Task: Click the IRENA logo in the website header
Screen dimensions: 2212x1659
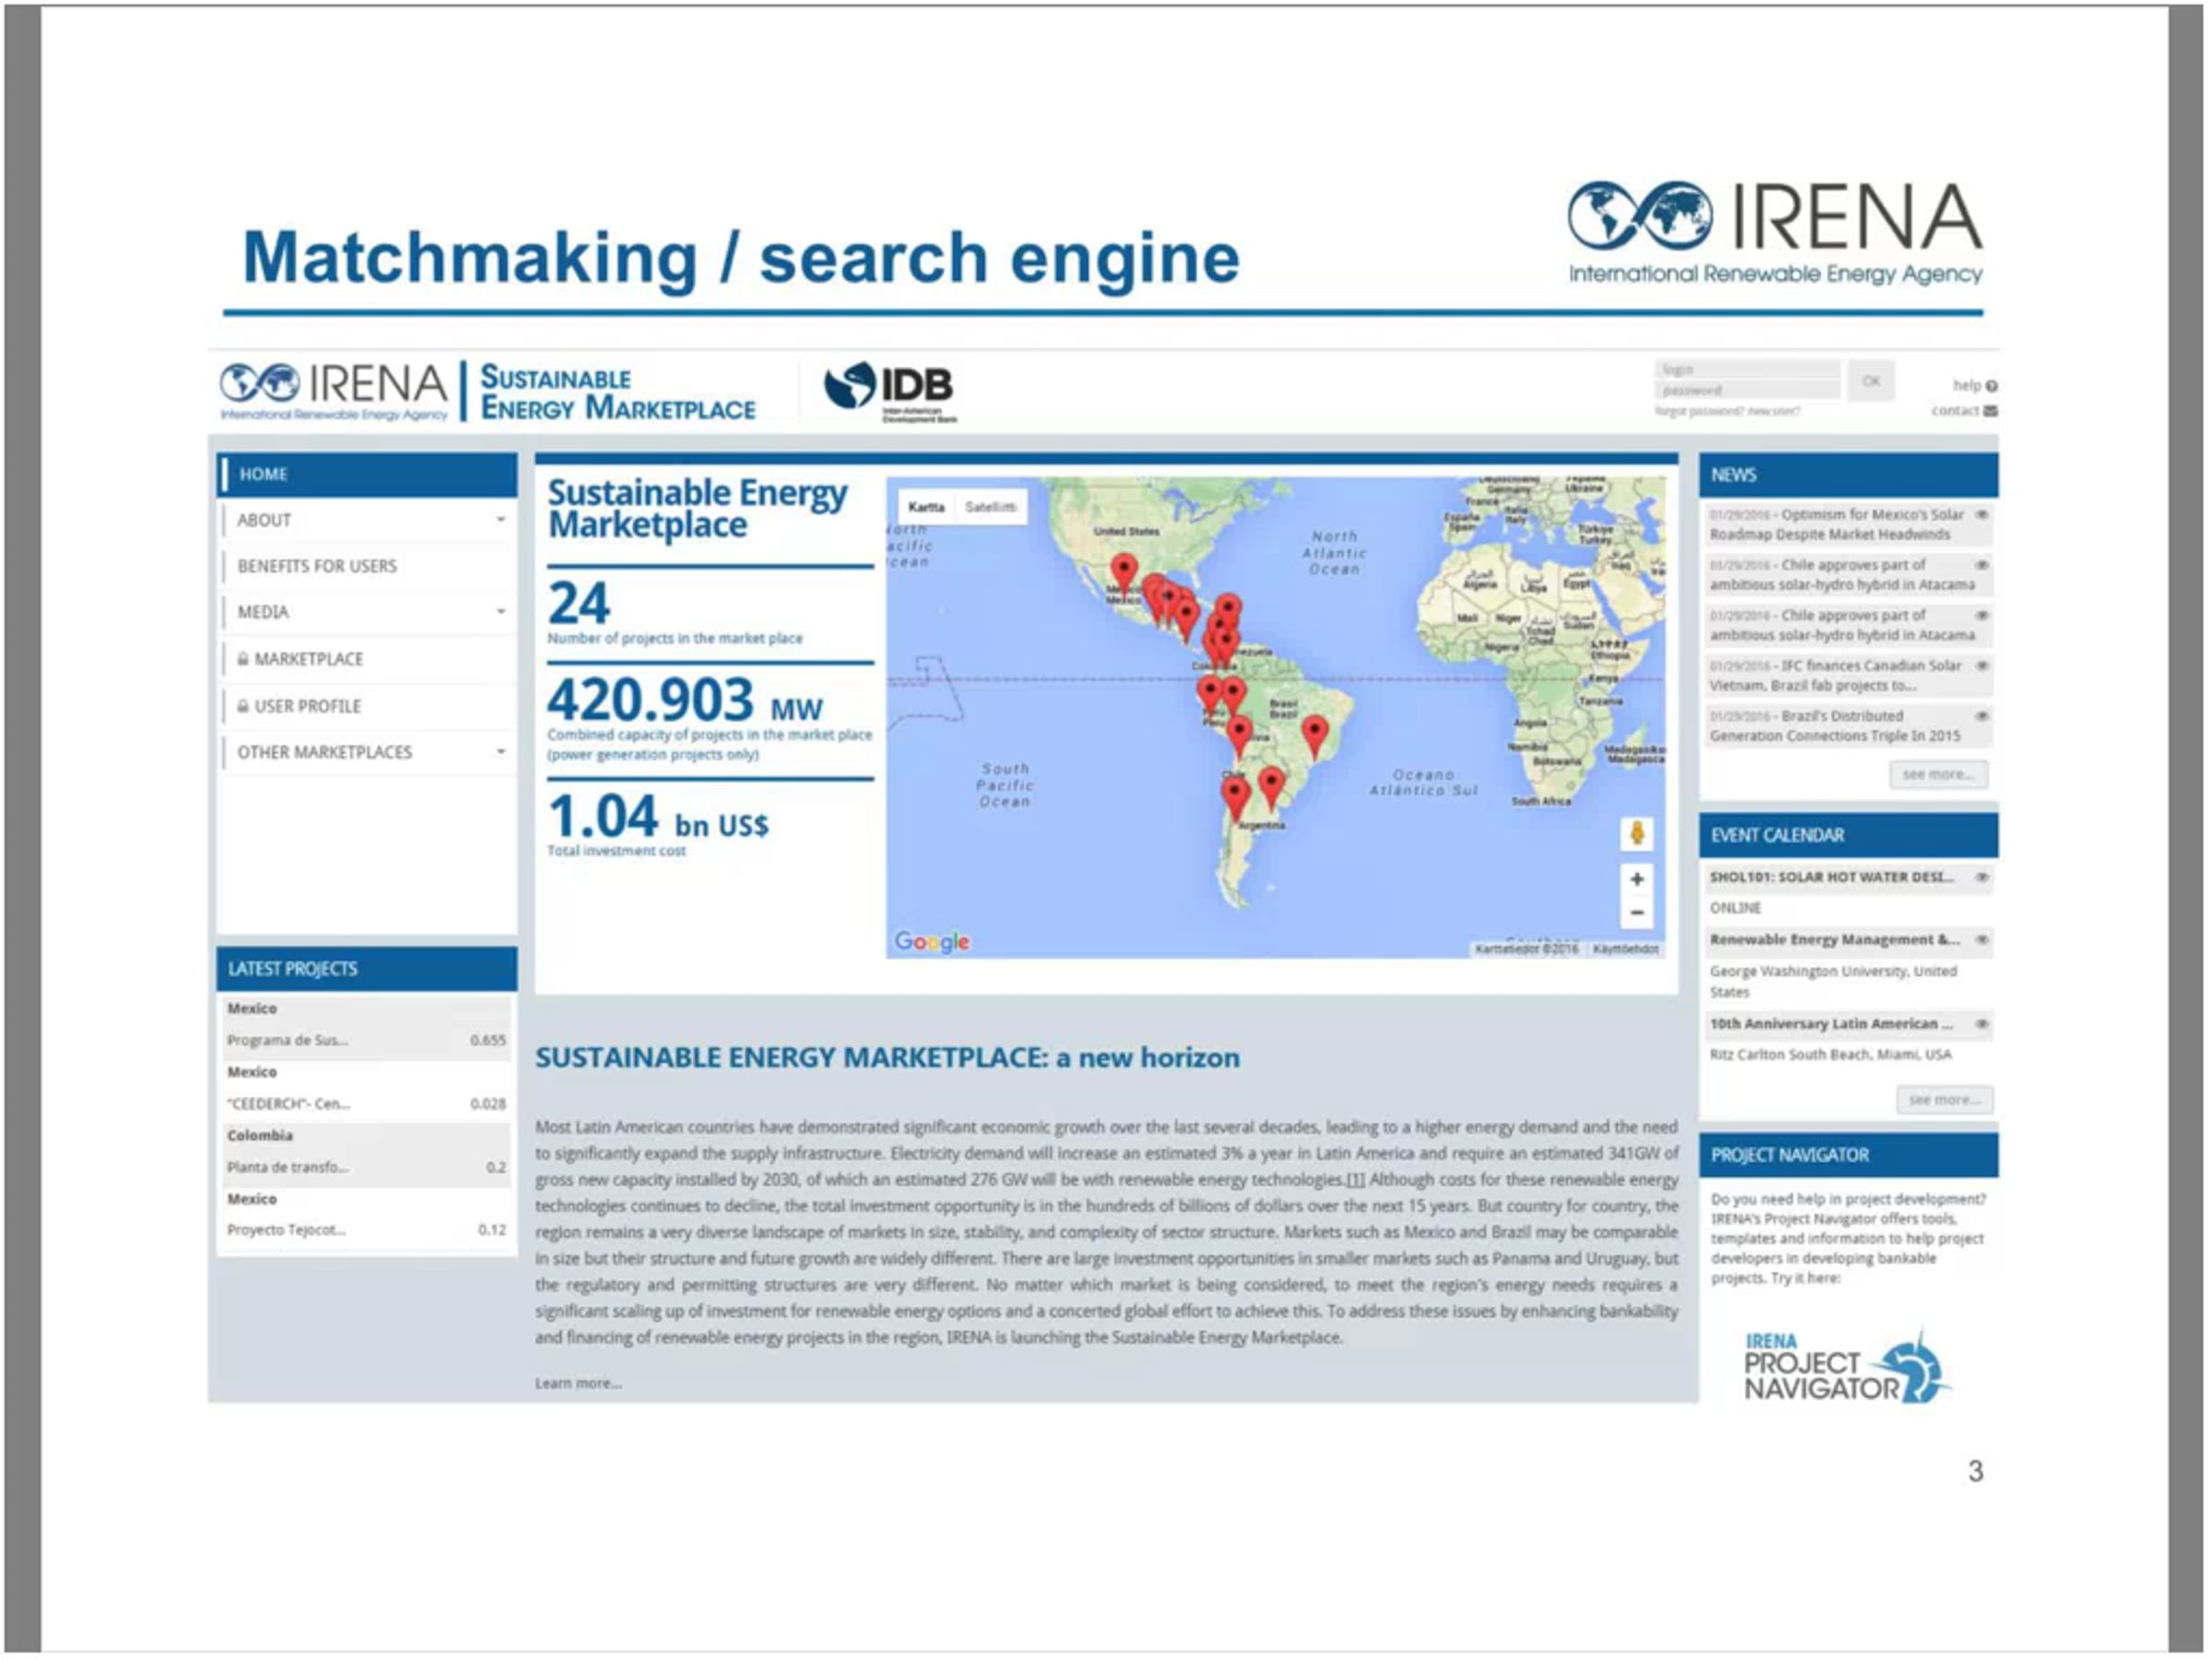Action: (334, 391)
